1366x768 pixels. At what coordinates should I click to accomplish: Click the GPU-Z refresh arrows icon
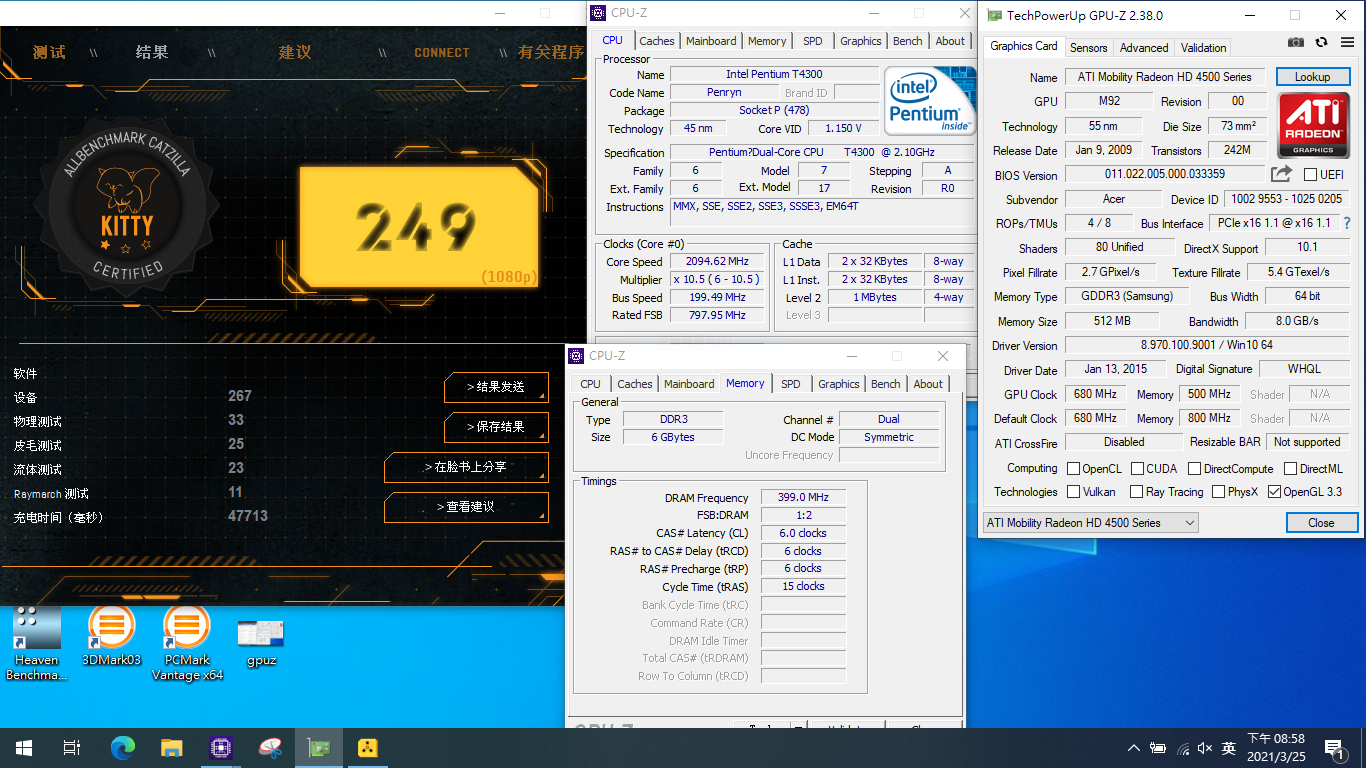(1321, 42)
